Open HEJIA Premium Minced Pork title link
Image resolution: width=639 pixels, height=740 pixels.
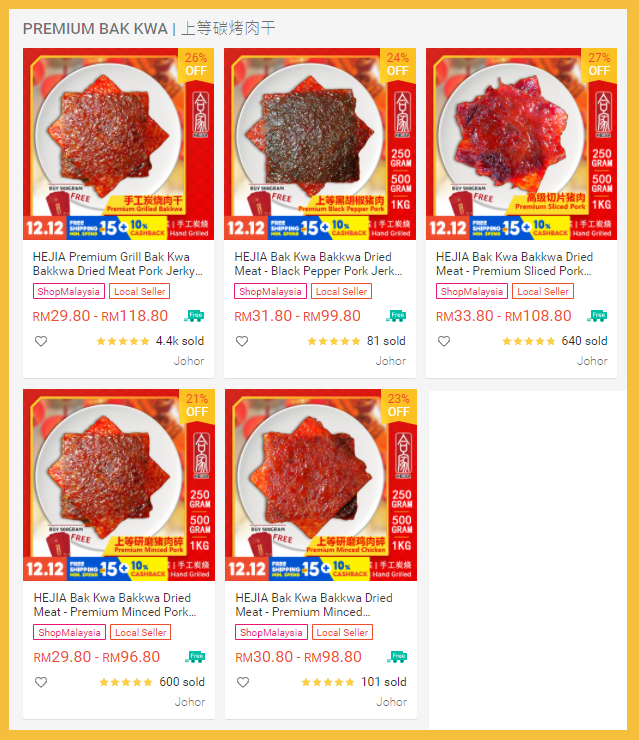pos(115,605)
